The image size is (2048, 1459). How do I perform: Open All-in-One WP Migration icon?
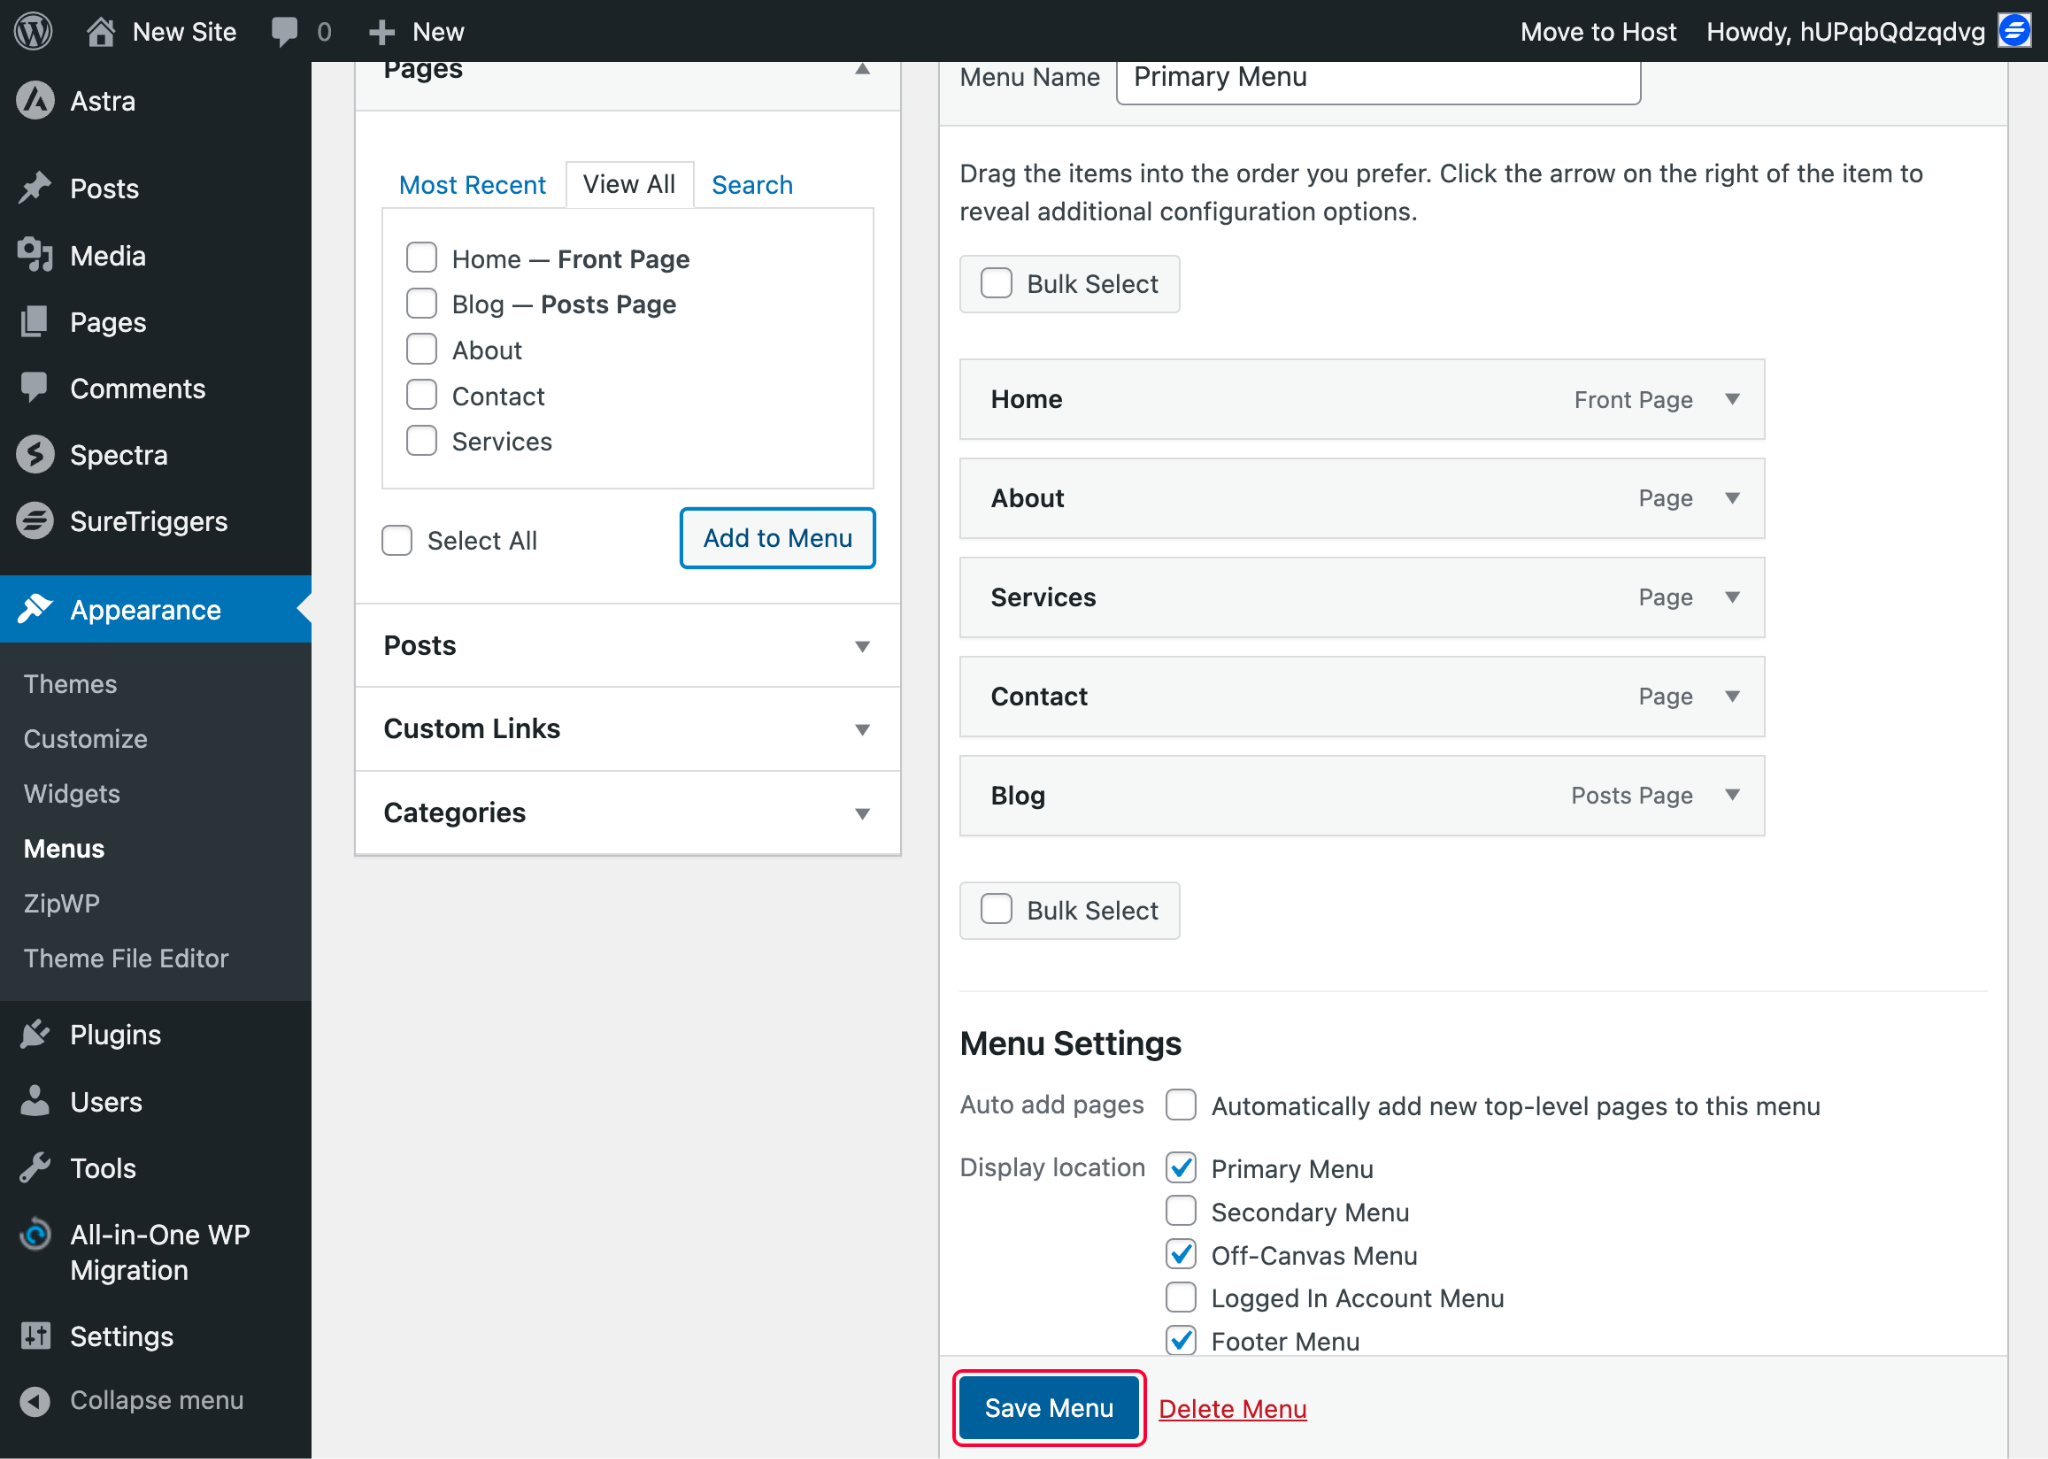[x=36, y=1236]
